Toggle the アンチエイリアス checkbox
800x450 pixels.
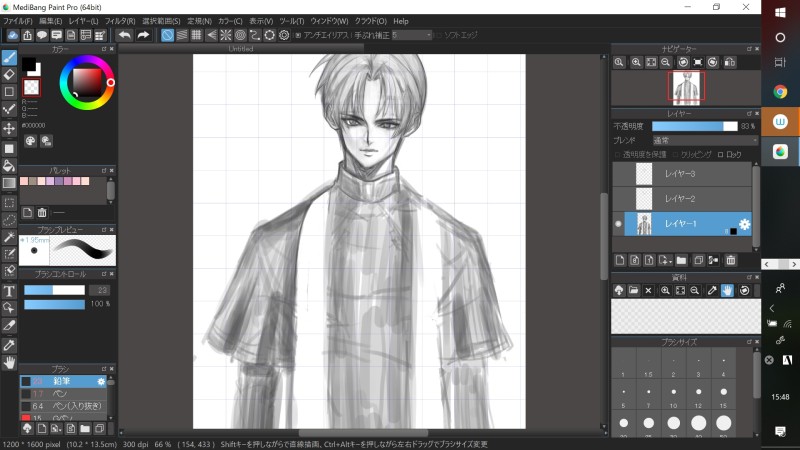click(x=298, y=35)
